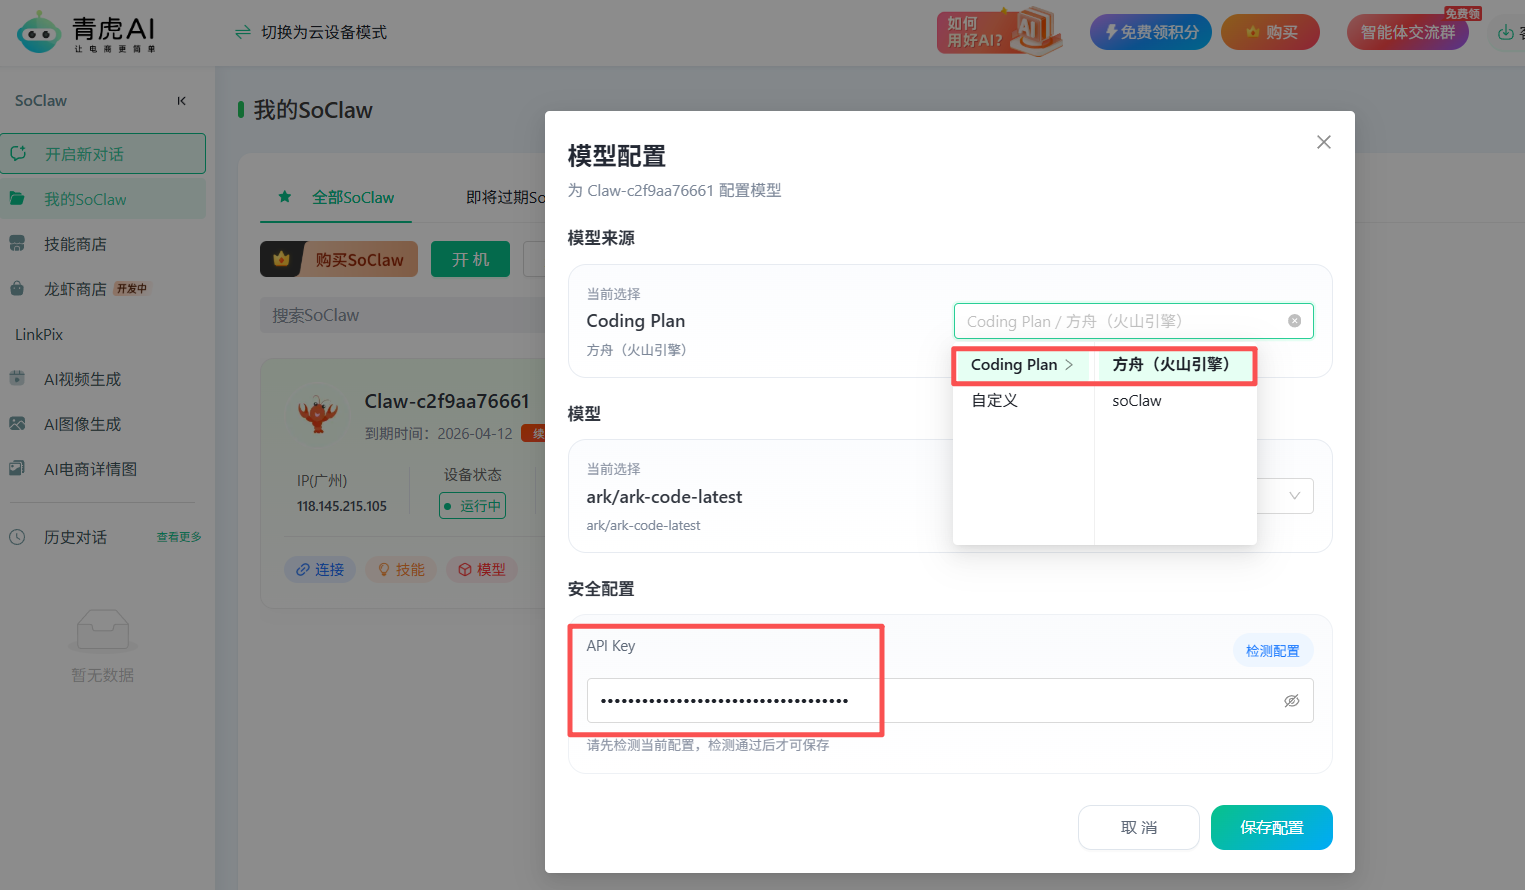Click the AI视频生成 icon
Viewport: 1525px width, 890px height.
tap(17, 378)
